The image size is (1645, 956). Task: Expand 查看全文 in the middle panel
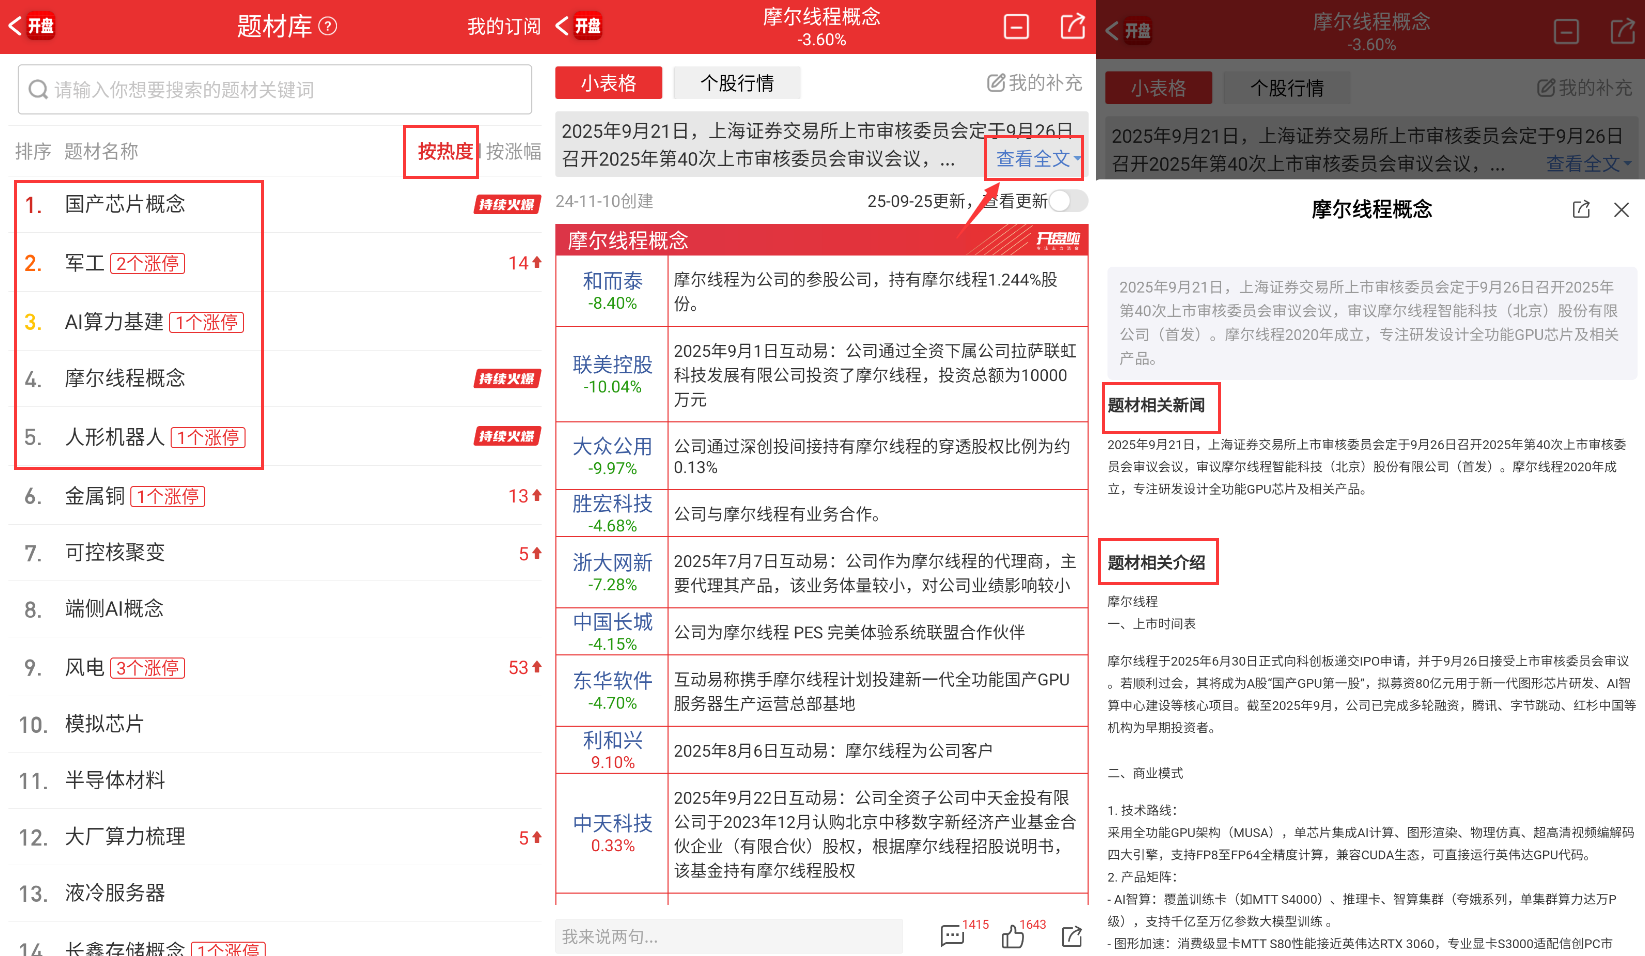tap(1037, 159)
